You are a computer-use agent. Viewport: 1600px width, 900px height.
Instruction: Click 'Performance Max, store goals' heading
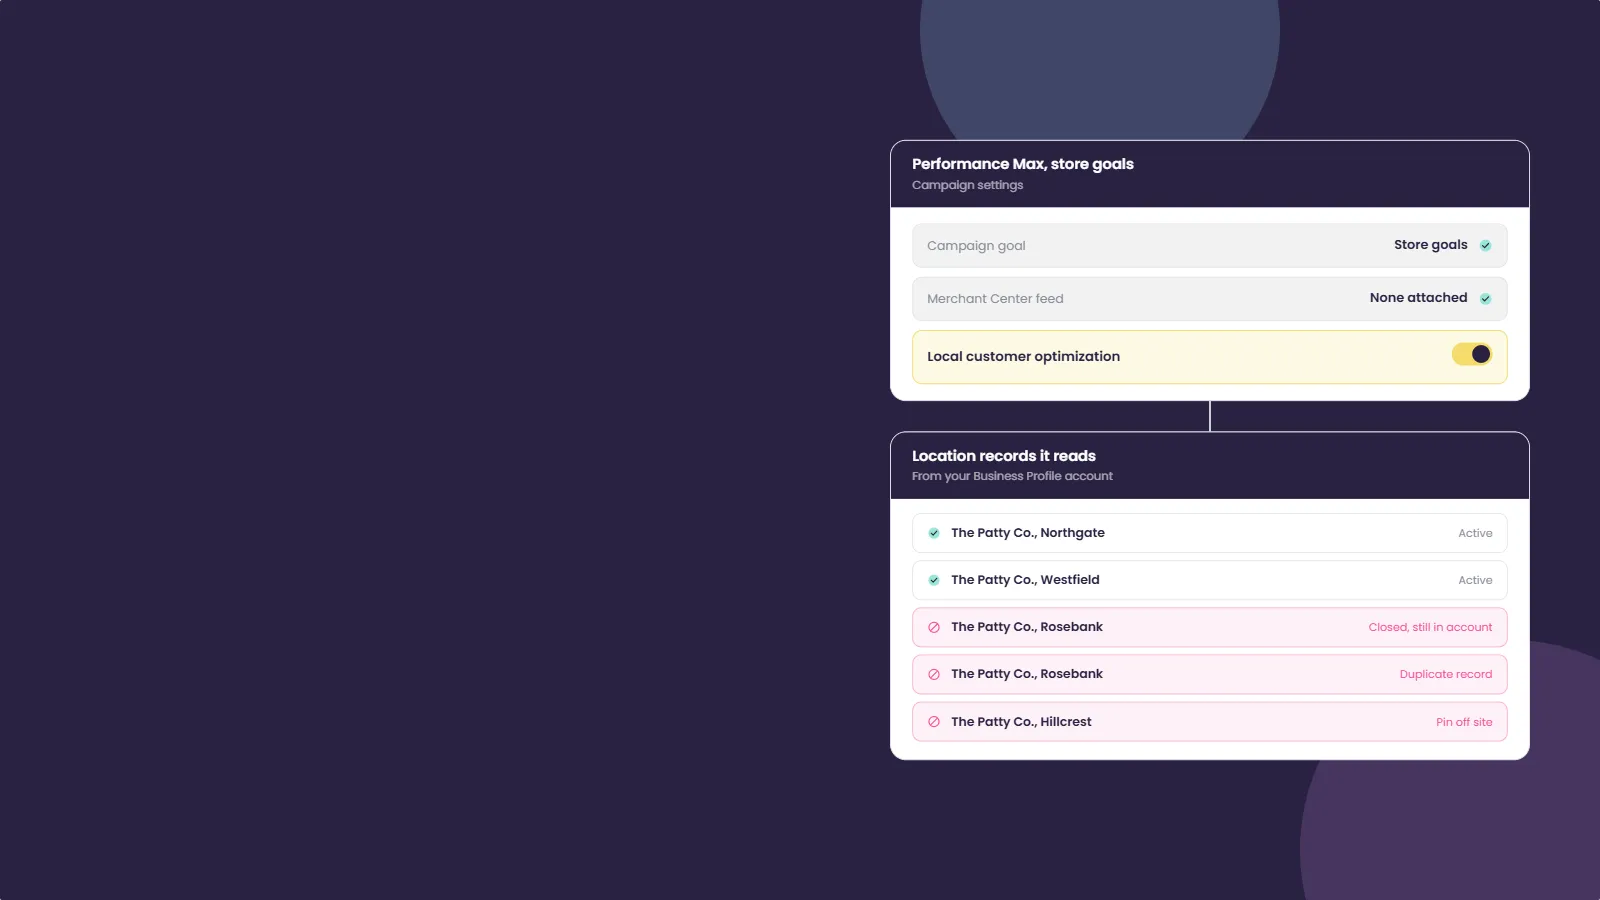pyautogui.click(x=1023, y=164)
